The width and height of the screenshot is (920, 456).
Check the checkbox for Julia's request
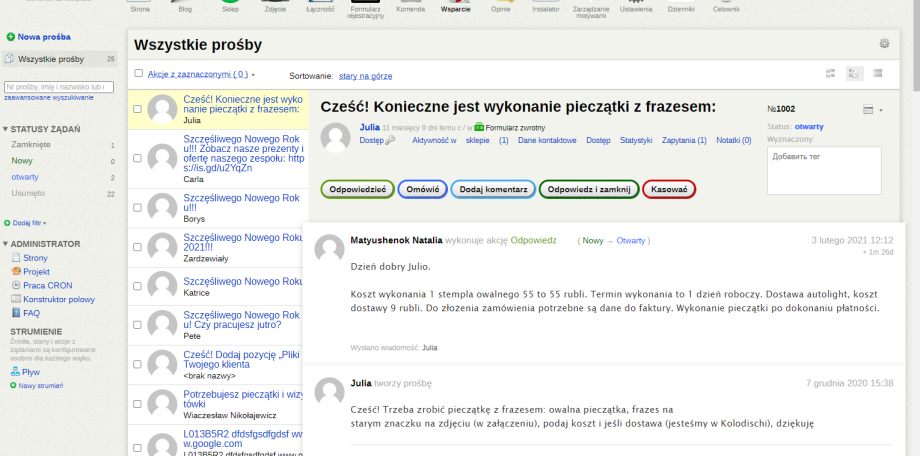pyautogui.click(x=137, y=109)
